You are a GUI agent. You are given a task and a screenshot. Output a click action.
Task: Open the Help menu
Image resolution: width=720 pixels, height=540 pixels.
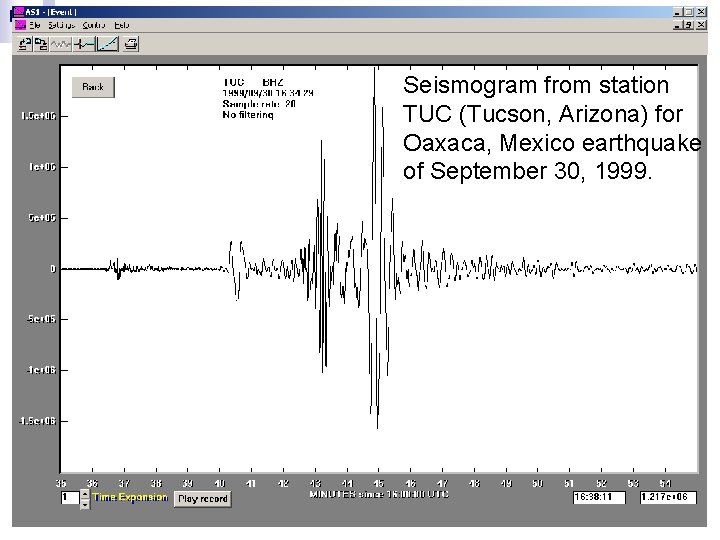click(x=122, y=25)
